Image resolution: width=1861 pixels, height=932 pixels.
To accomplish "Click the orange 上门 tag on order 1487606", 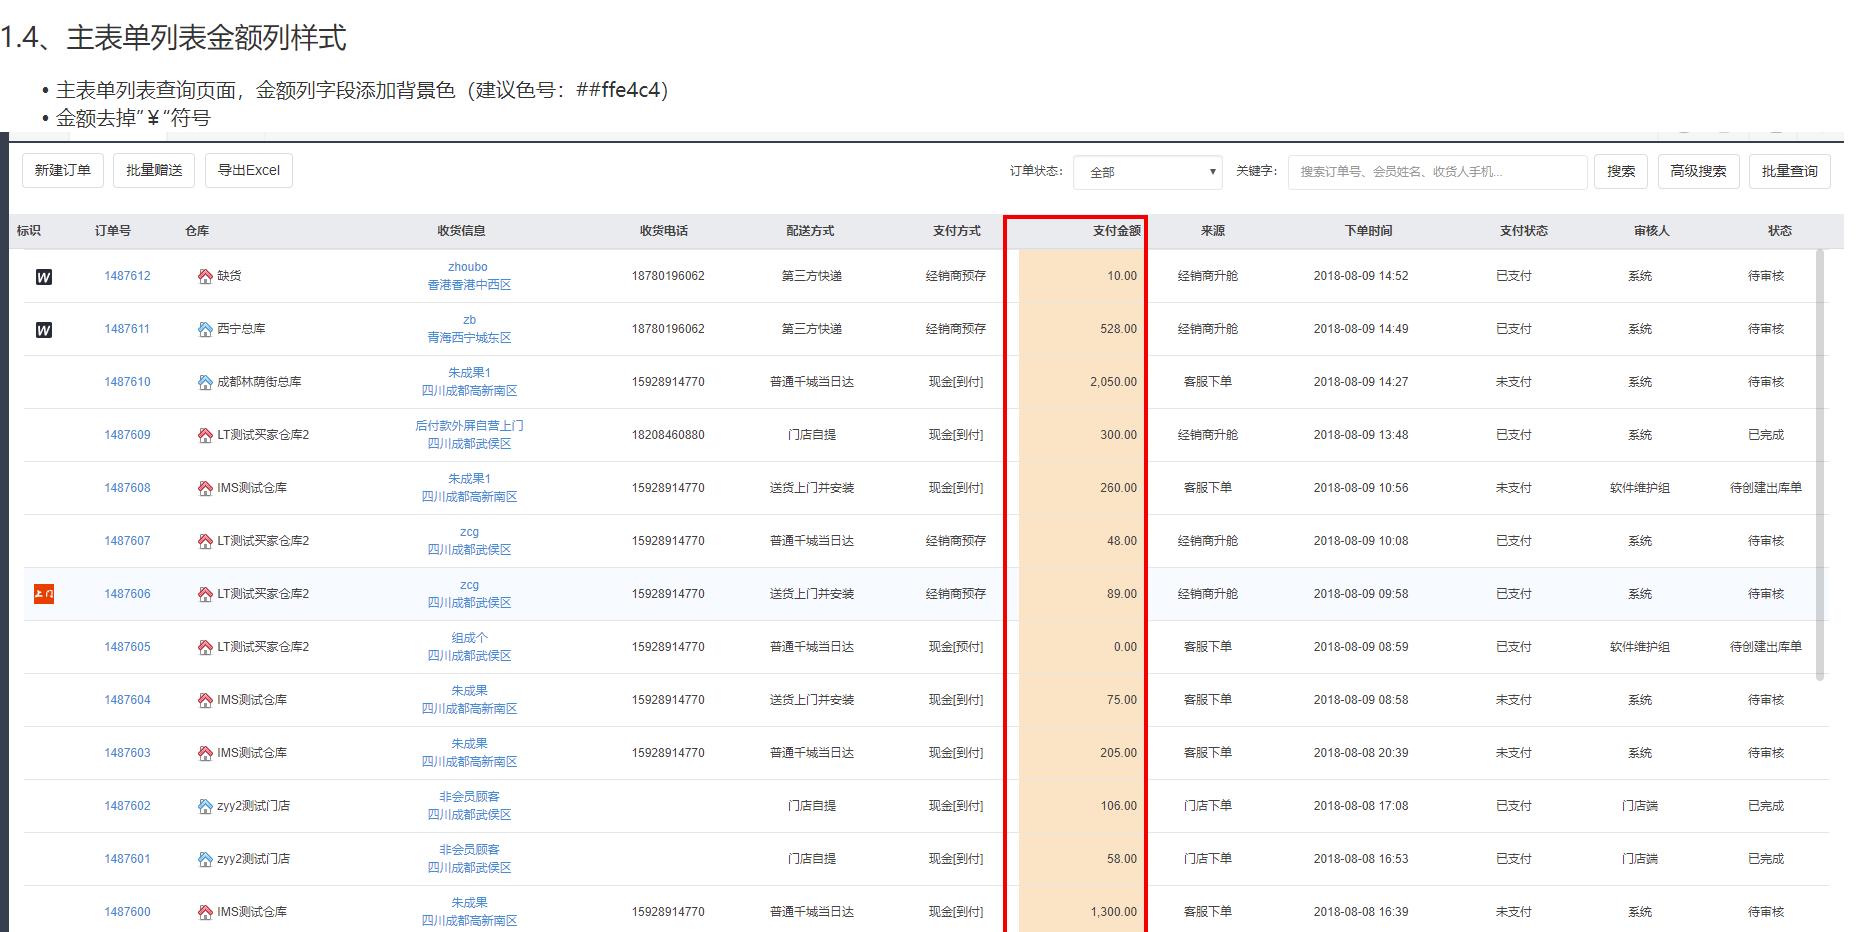I will click(44, 594).
